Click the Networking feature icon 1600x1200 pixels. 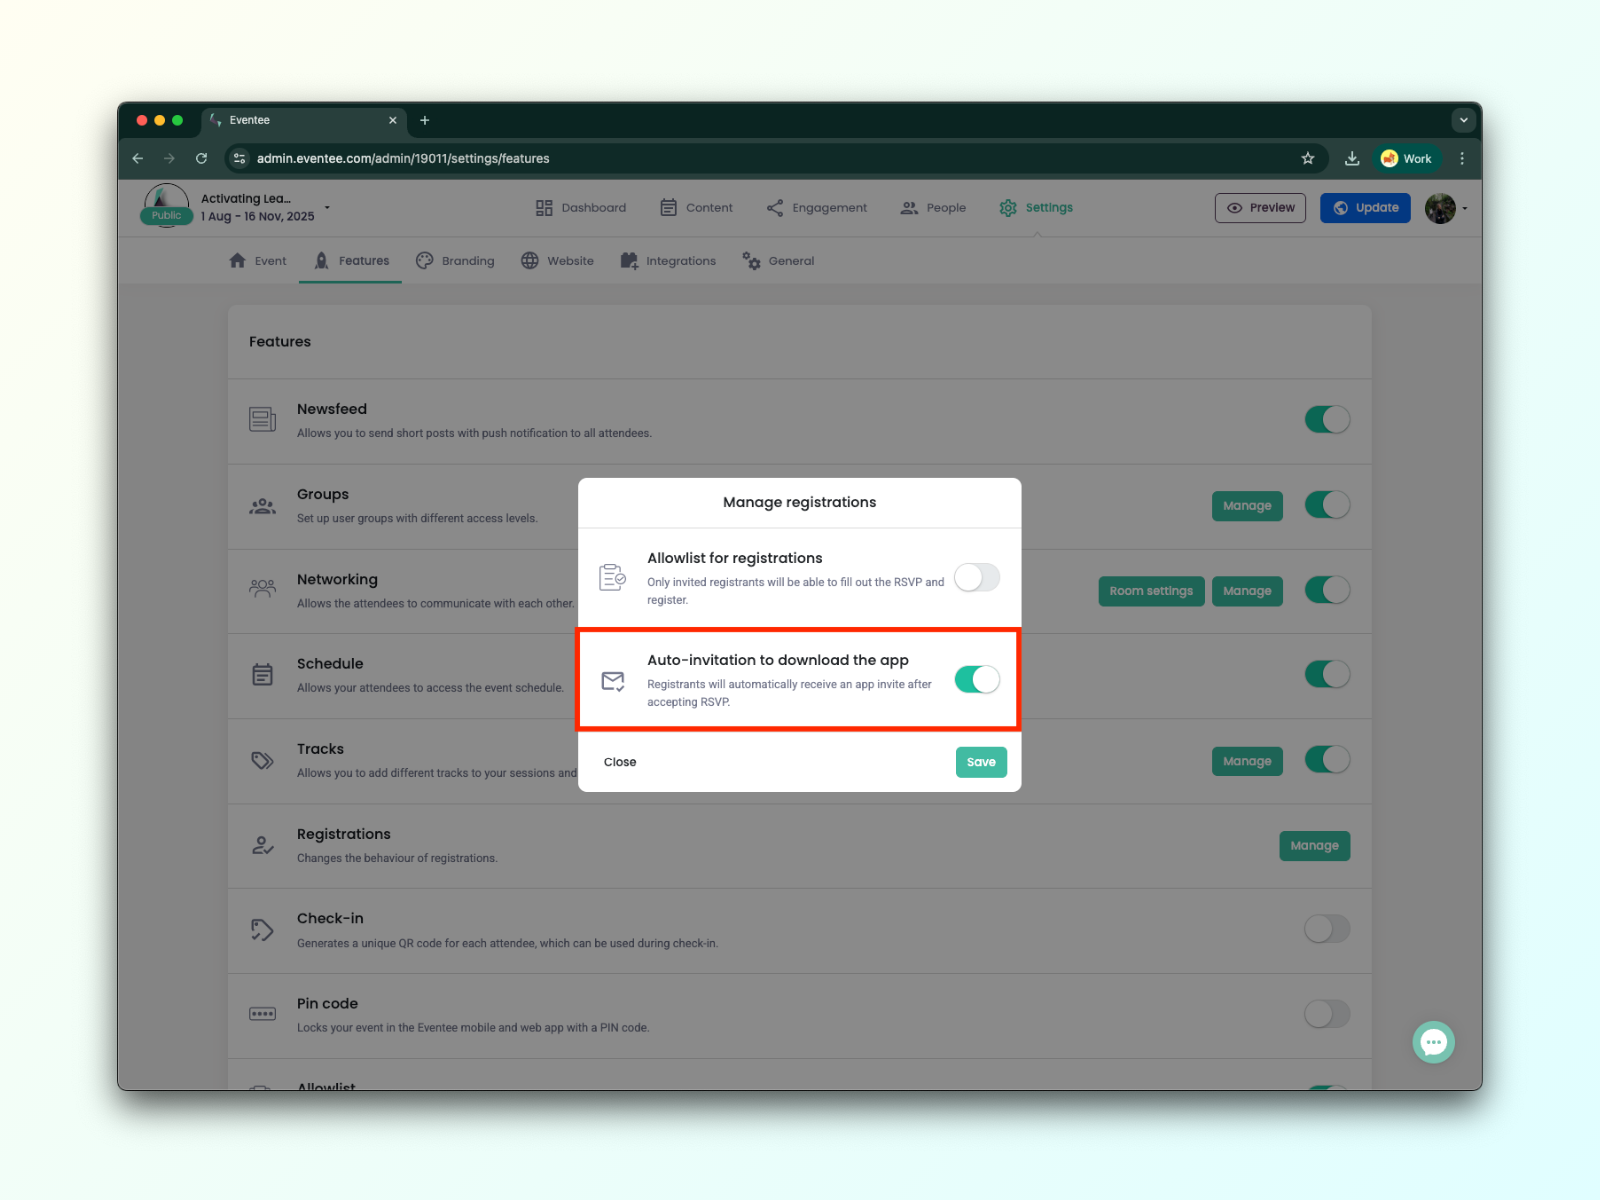[x=262, y=590]
